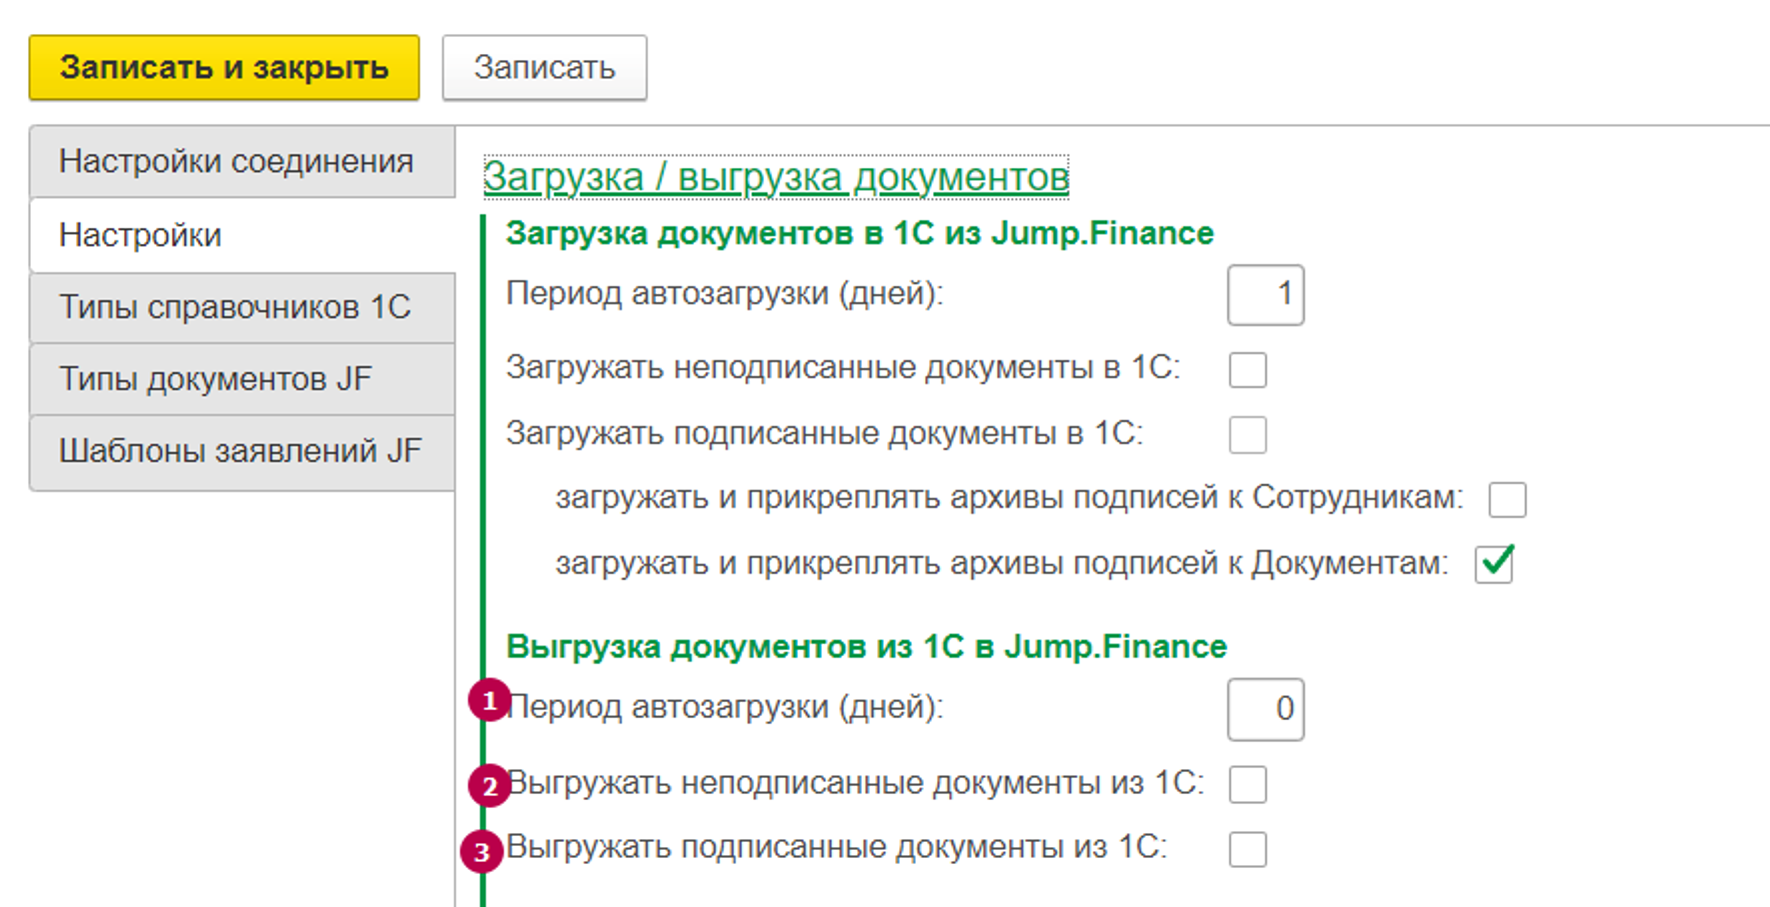Check signature archives to 'Сотрудникам' checkbox
Screen dimensions: 1770x907
(x=1507, y=499)
